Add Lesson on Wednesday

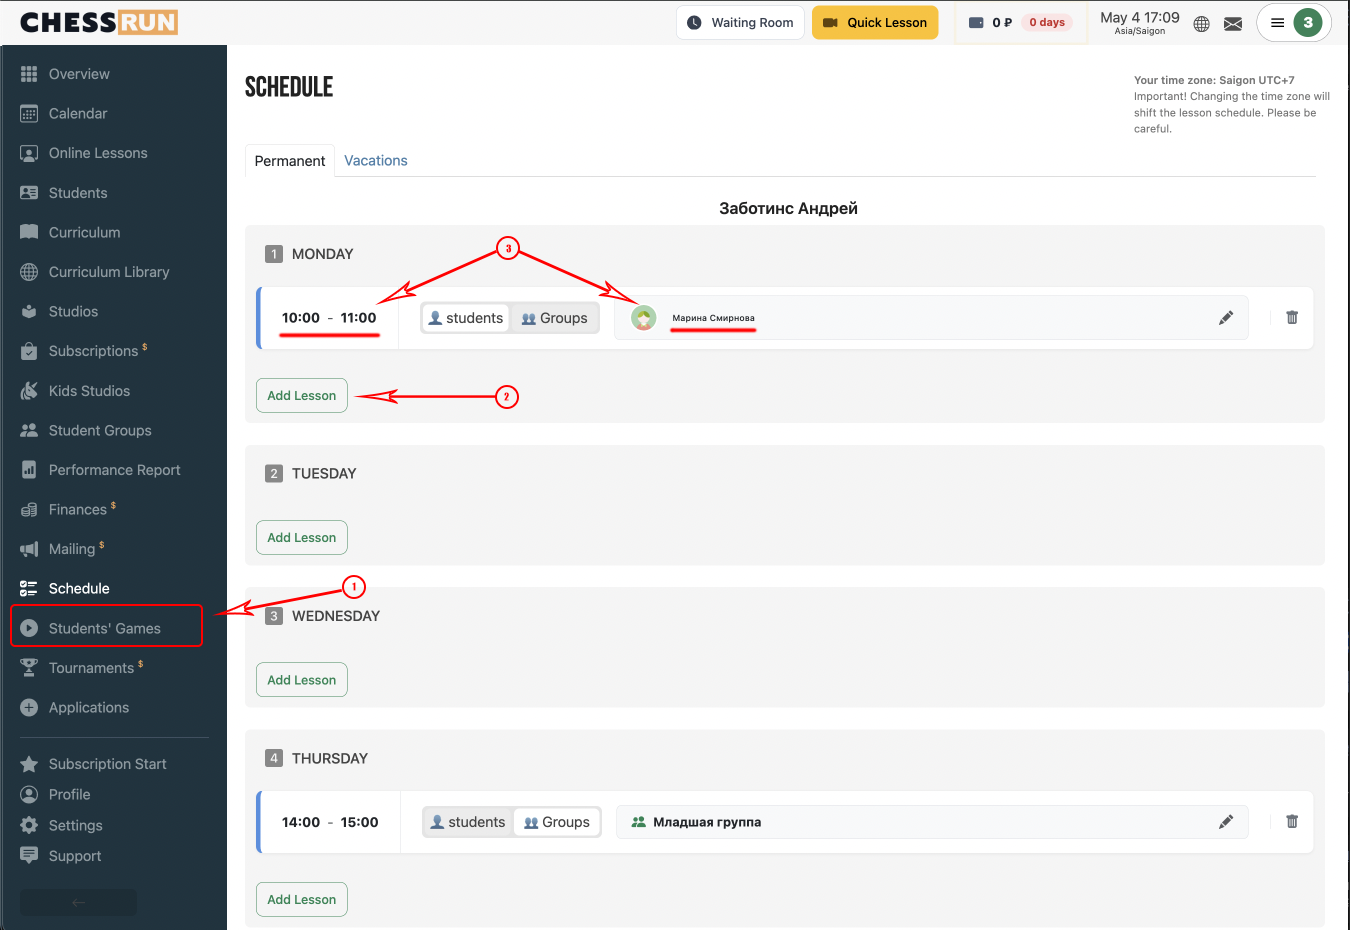302,680
